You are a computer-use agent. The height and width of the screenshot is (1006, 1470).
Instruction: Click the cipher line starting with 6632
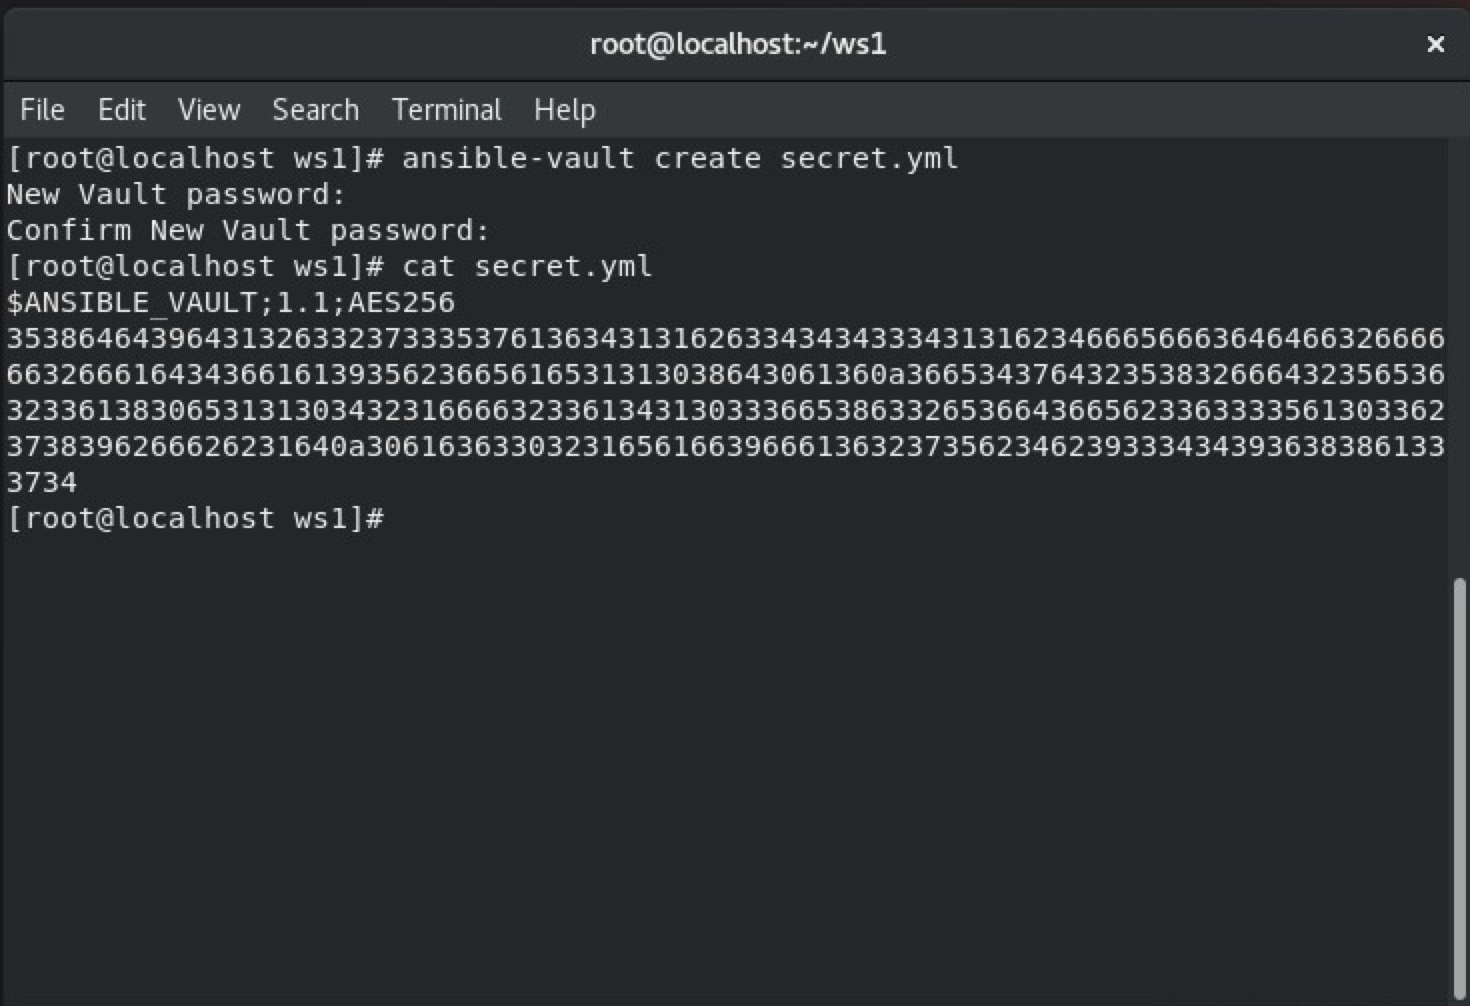point(724,375)
